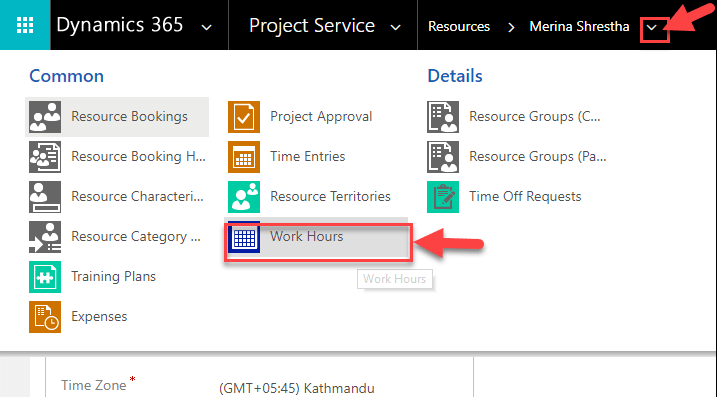Open the app launcher waffle icon
The image size is (717, 397).
tap(25, 25)
